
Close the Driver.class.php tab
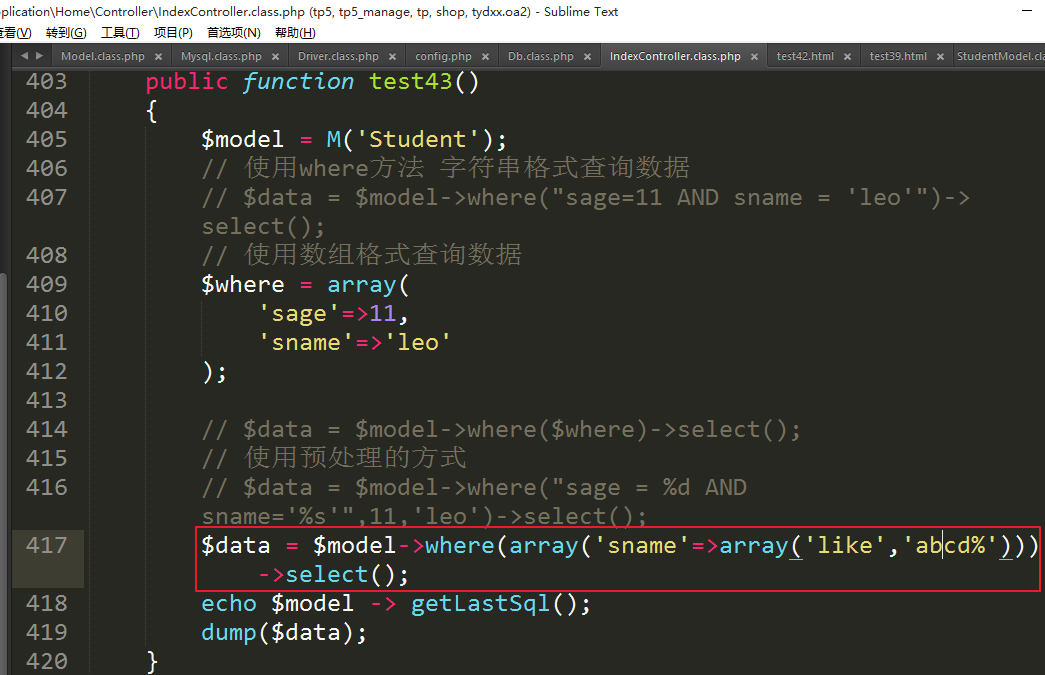coord(393,57)
